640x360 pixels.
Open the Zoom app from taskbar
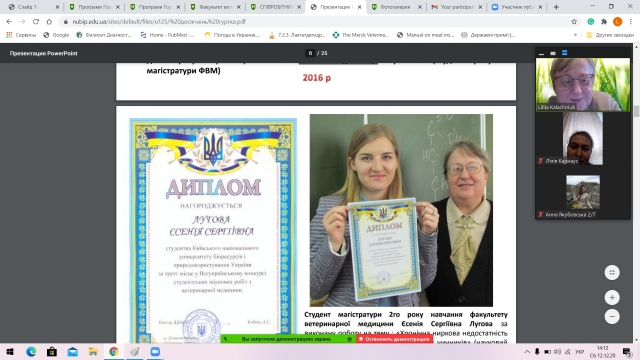click(x=155, y=352)
